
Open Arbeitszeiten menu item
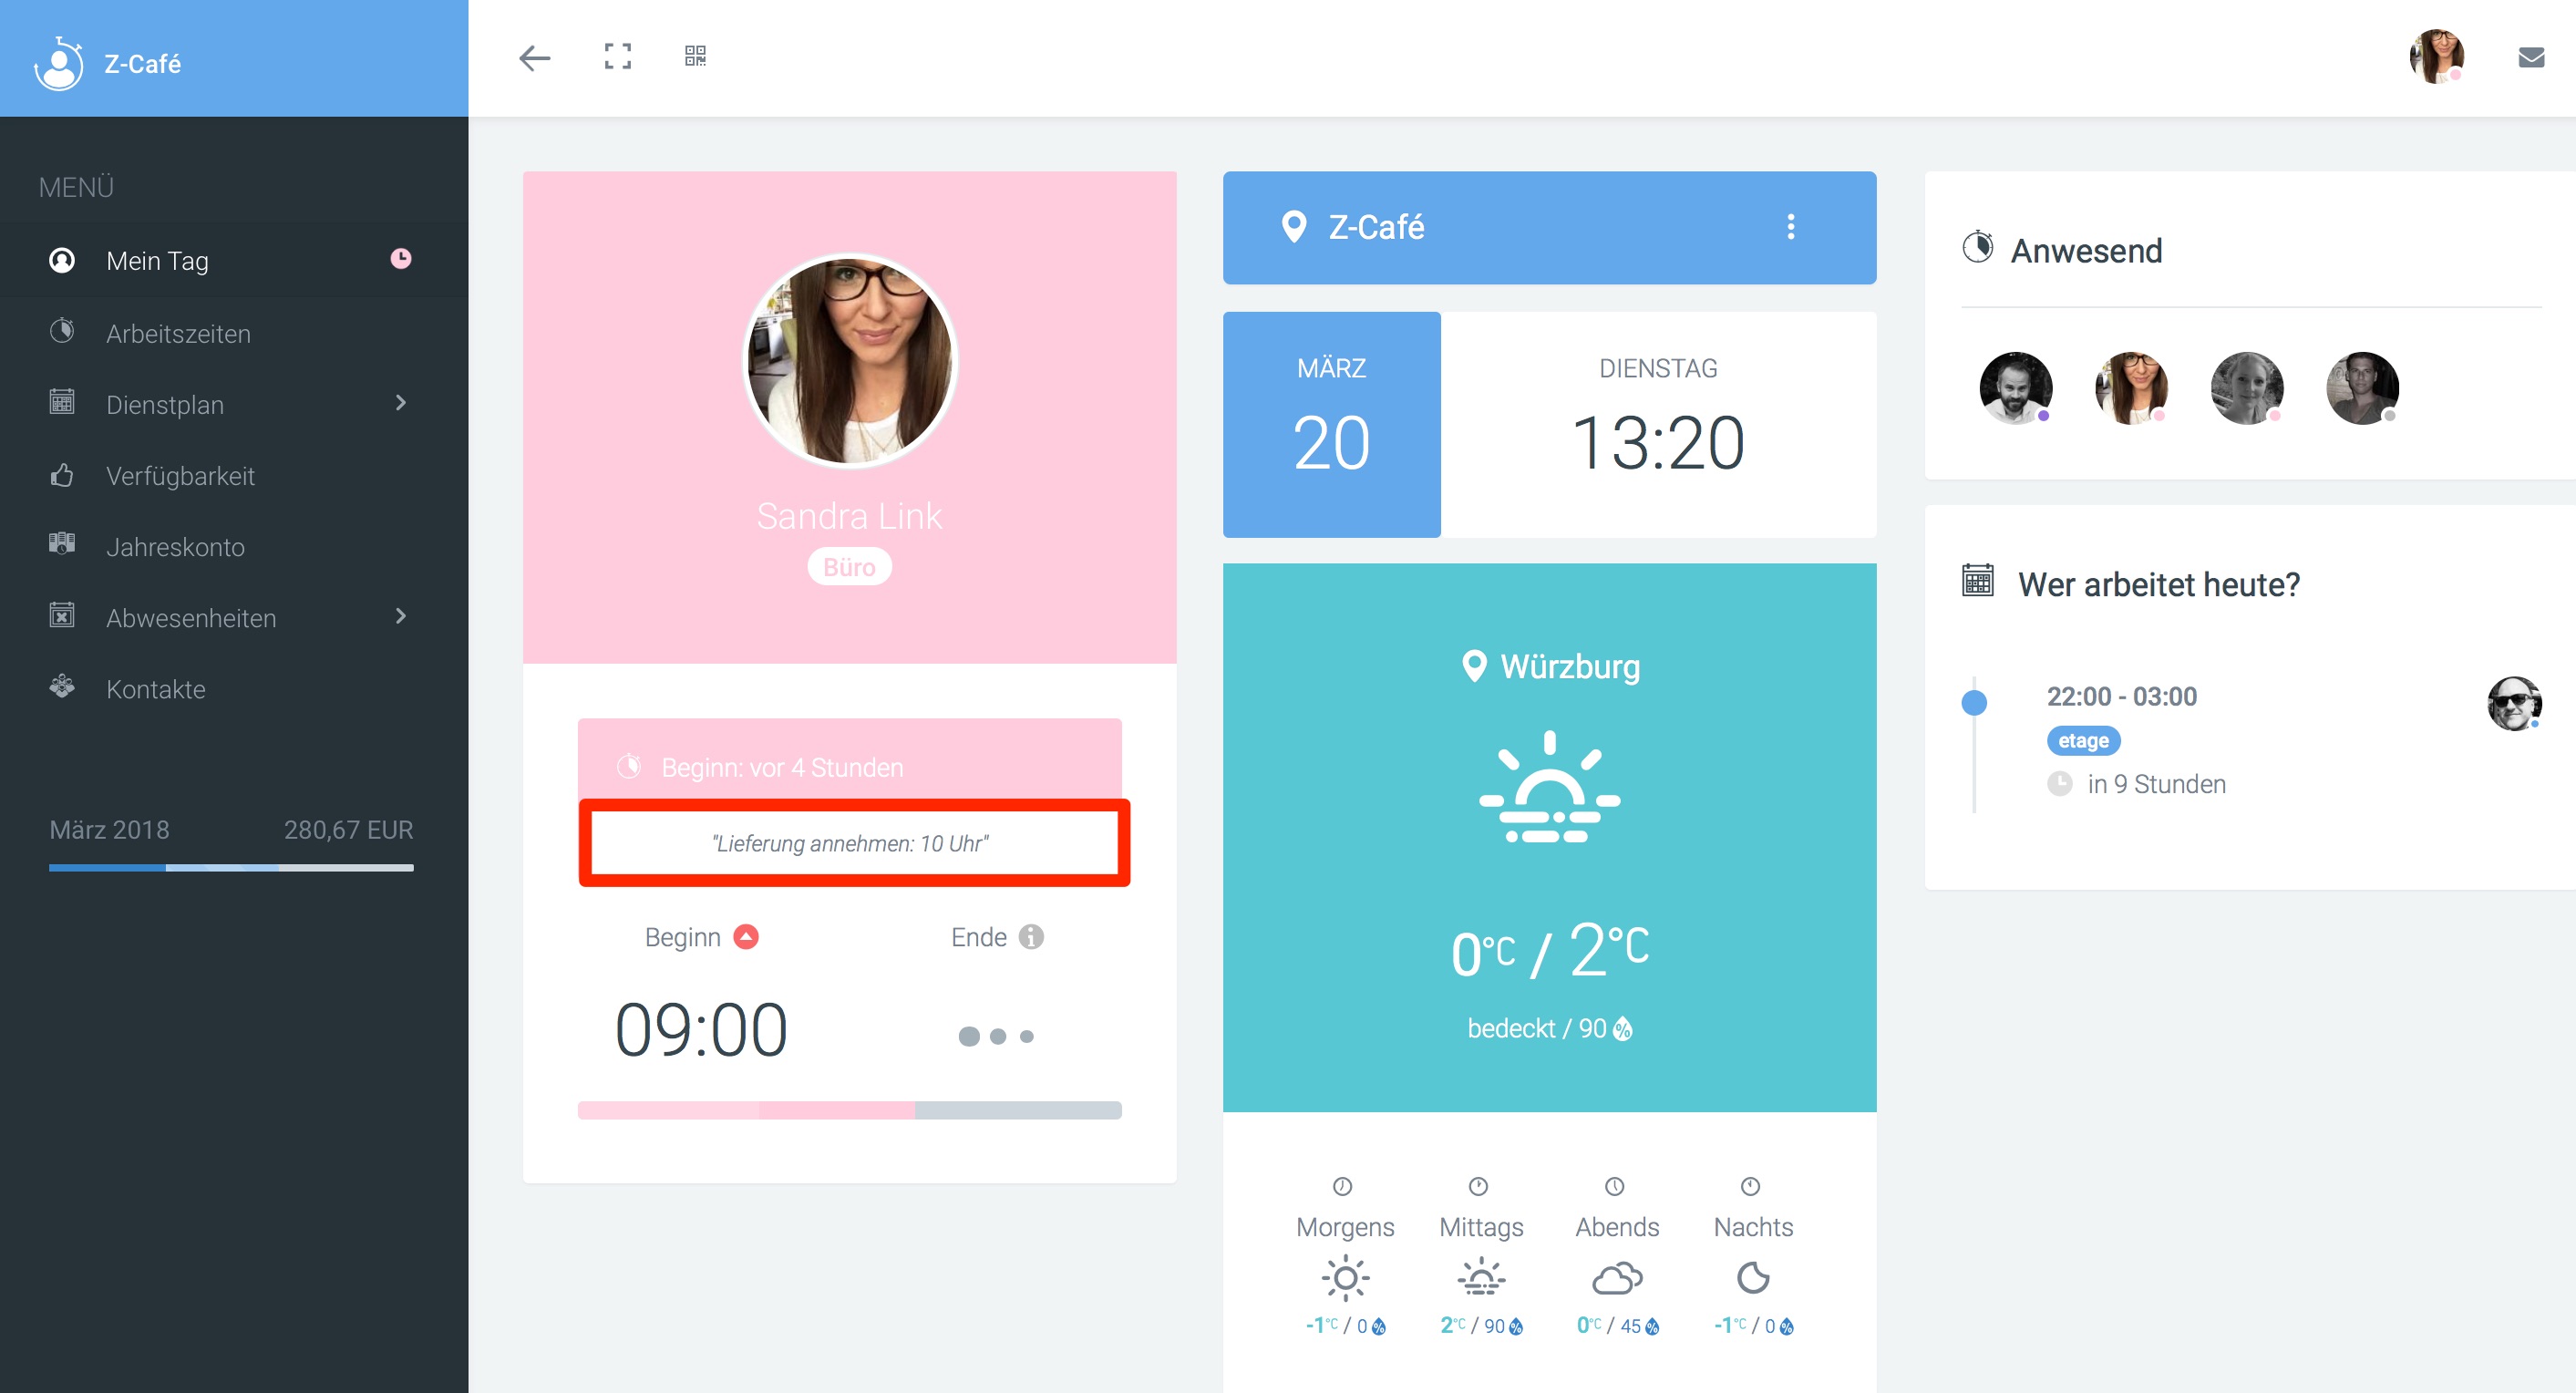coord(234,333)
